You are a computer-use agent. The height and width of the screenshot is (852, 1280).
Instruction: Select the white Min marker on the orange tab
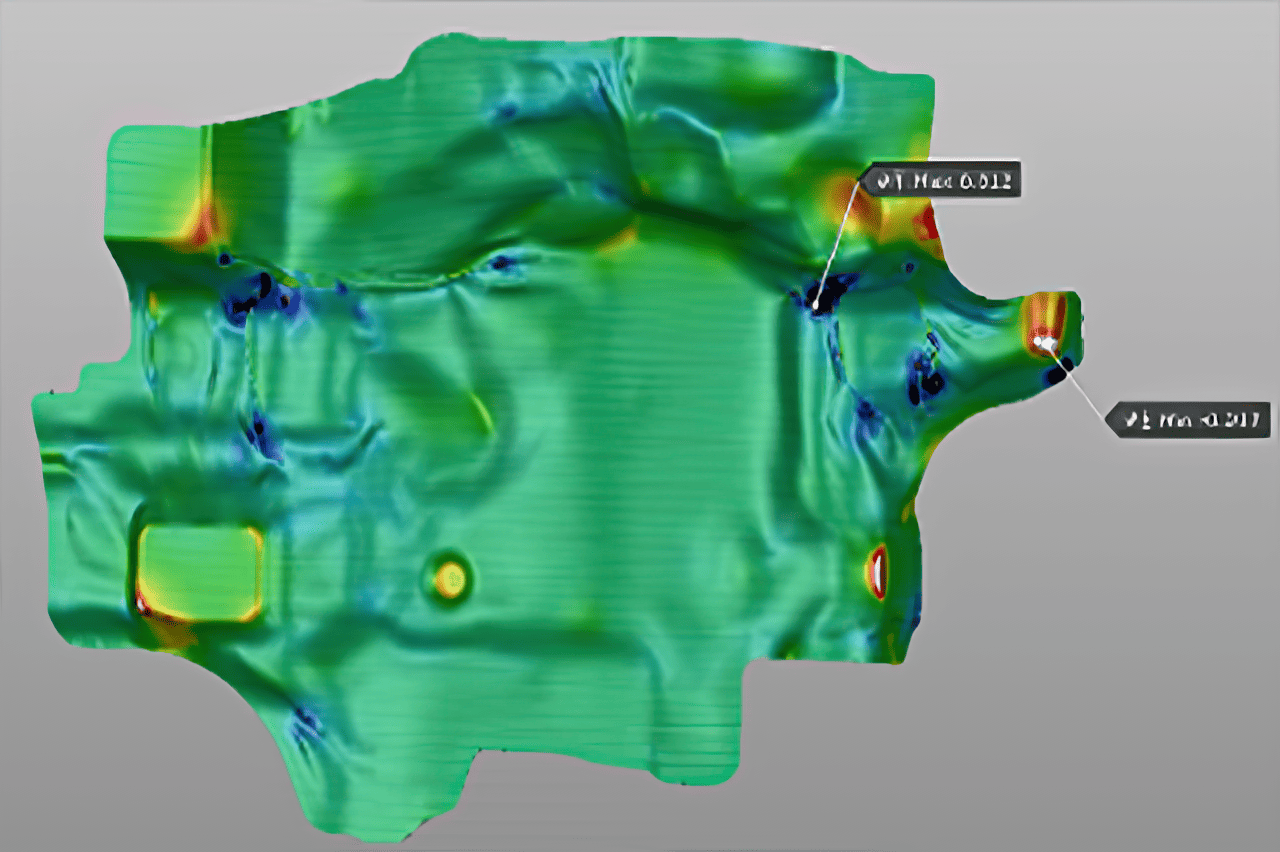[x=1047, y=343]
